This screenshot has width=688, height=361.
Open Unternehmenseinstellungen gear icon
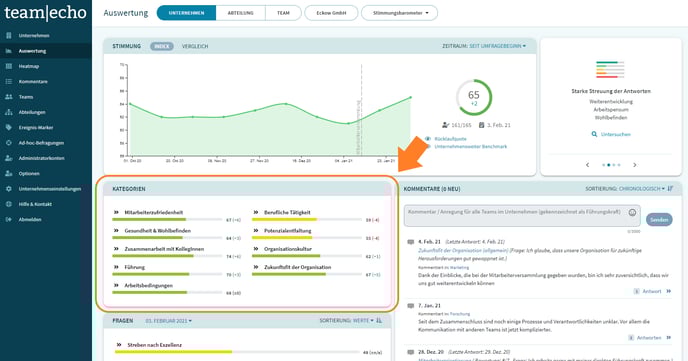(x=8, y=189)
